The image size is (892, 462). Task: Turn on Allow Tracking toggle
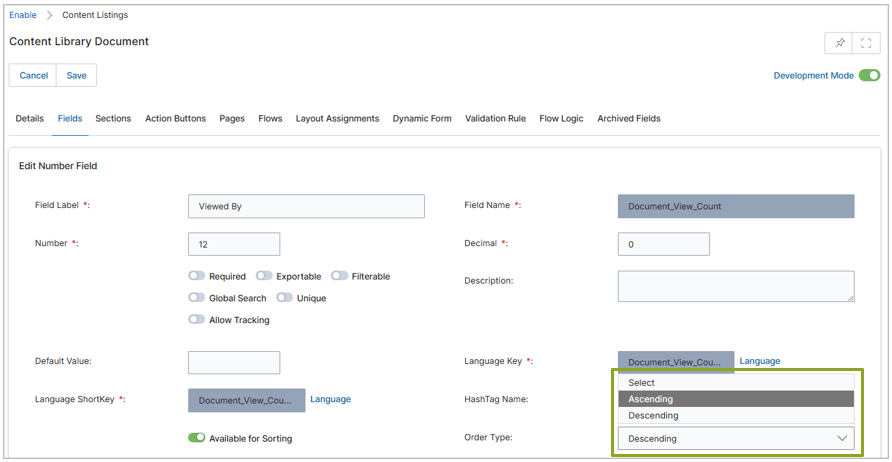click(197, 319)
